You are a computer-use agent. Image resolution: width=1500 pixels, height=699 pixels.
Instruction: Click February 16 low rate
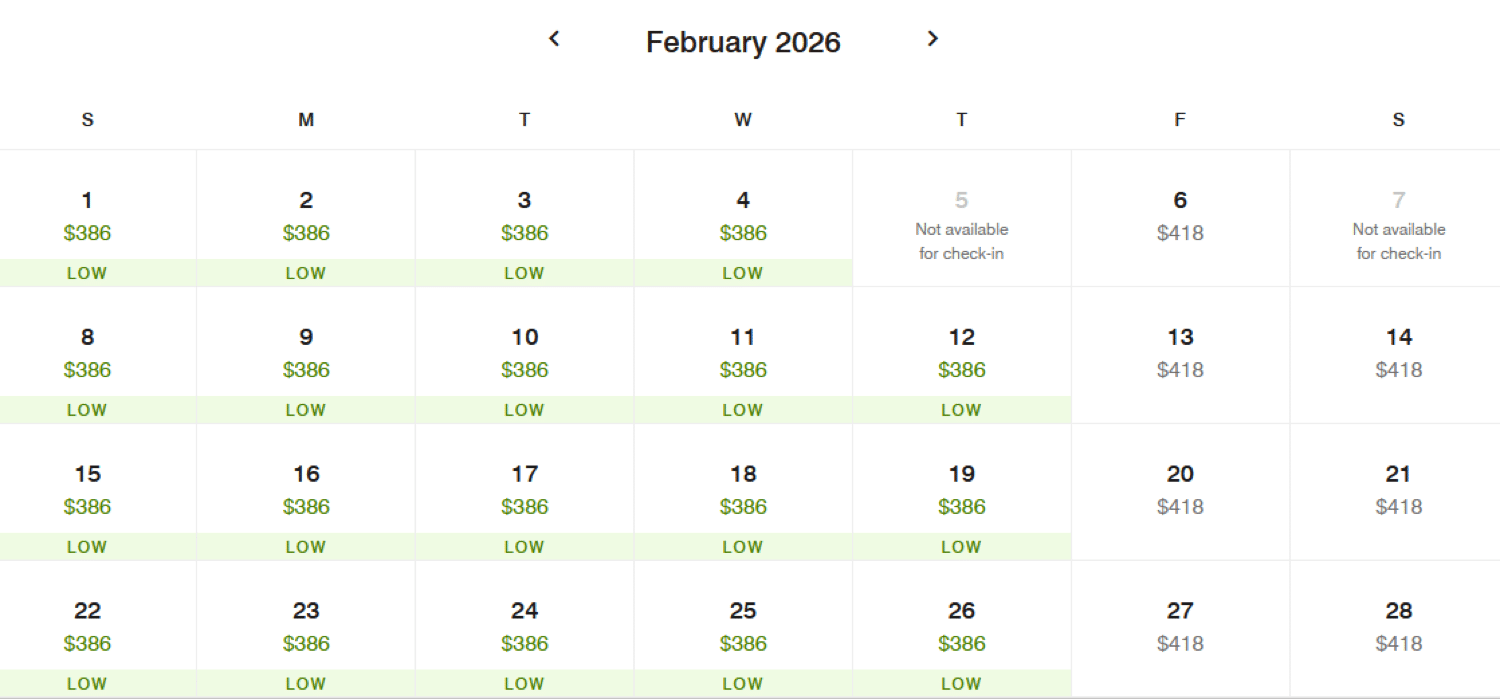(x=306, y=492)
